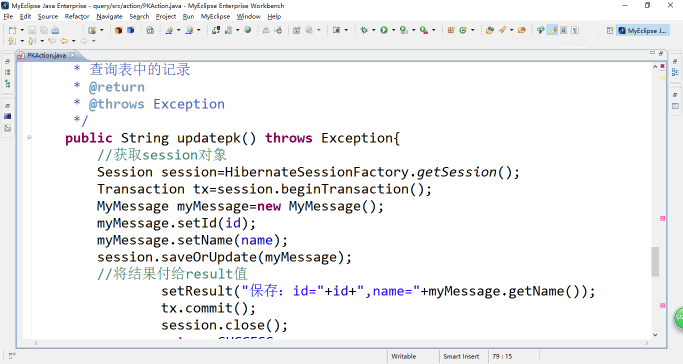
Task: Open the Run dropdown arrow
Action: point(393,30)
